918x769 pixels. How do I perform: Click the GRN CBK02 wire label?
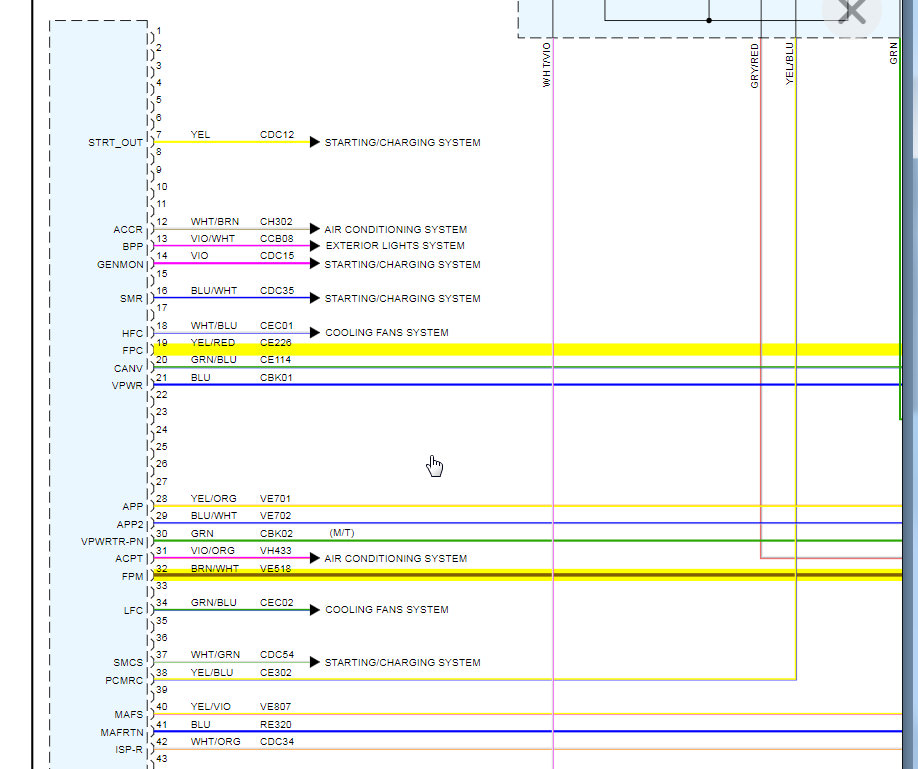coord(241,534)
